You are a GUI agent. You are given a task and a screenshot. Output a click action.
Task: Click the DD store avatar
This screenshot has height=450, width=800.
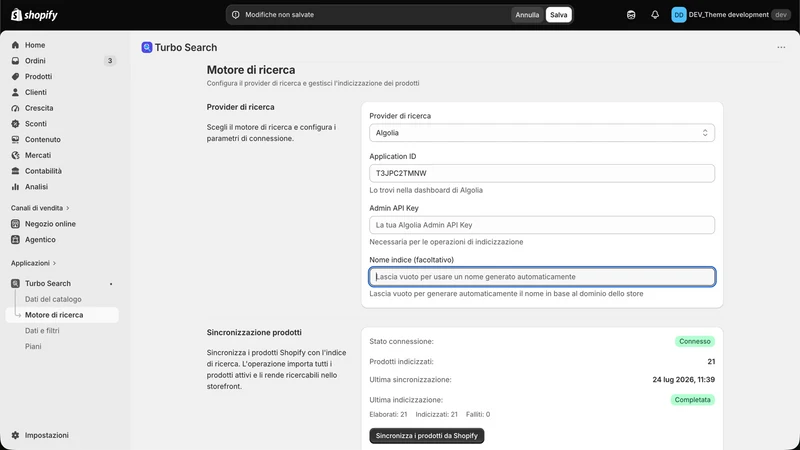[x=679, y=15]
